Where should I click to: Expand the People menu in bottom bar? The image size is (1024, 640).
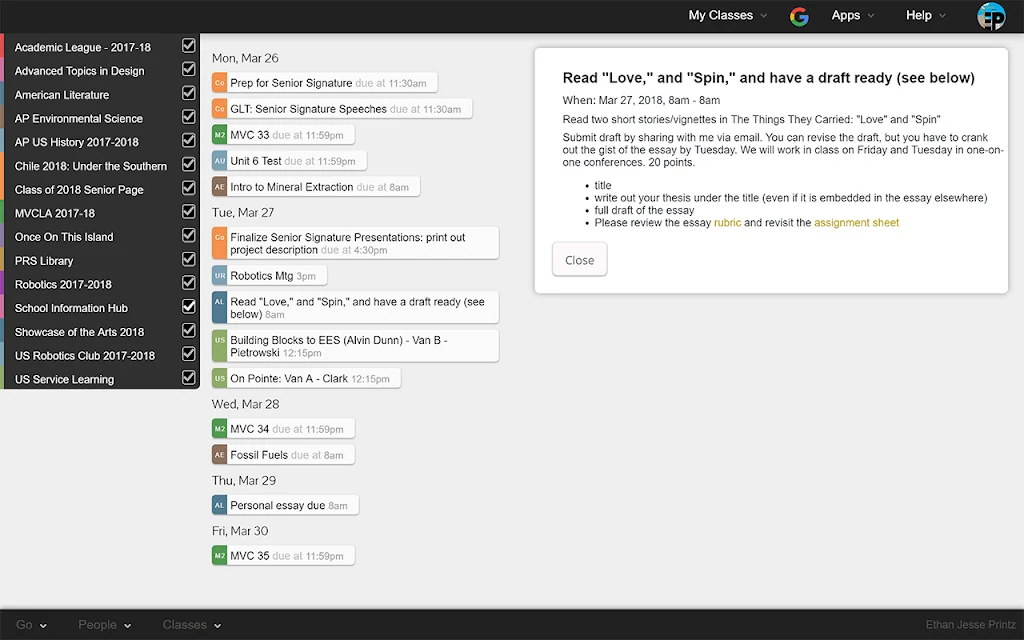coord(104,625)
